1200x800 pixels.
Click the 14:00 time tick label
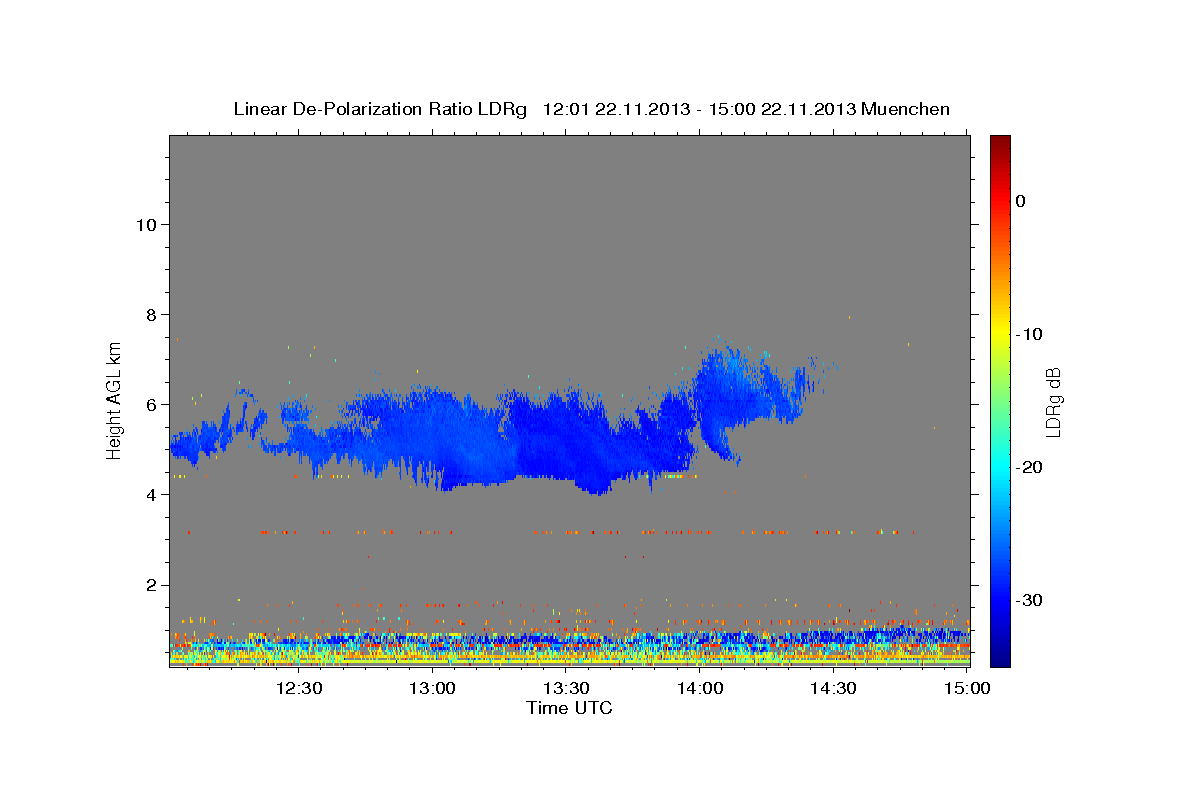[x=700, y=689]
